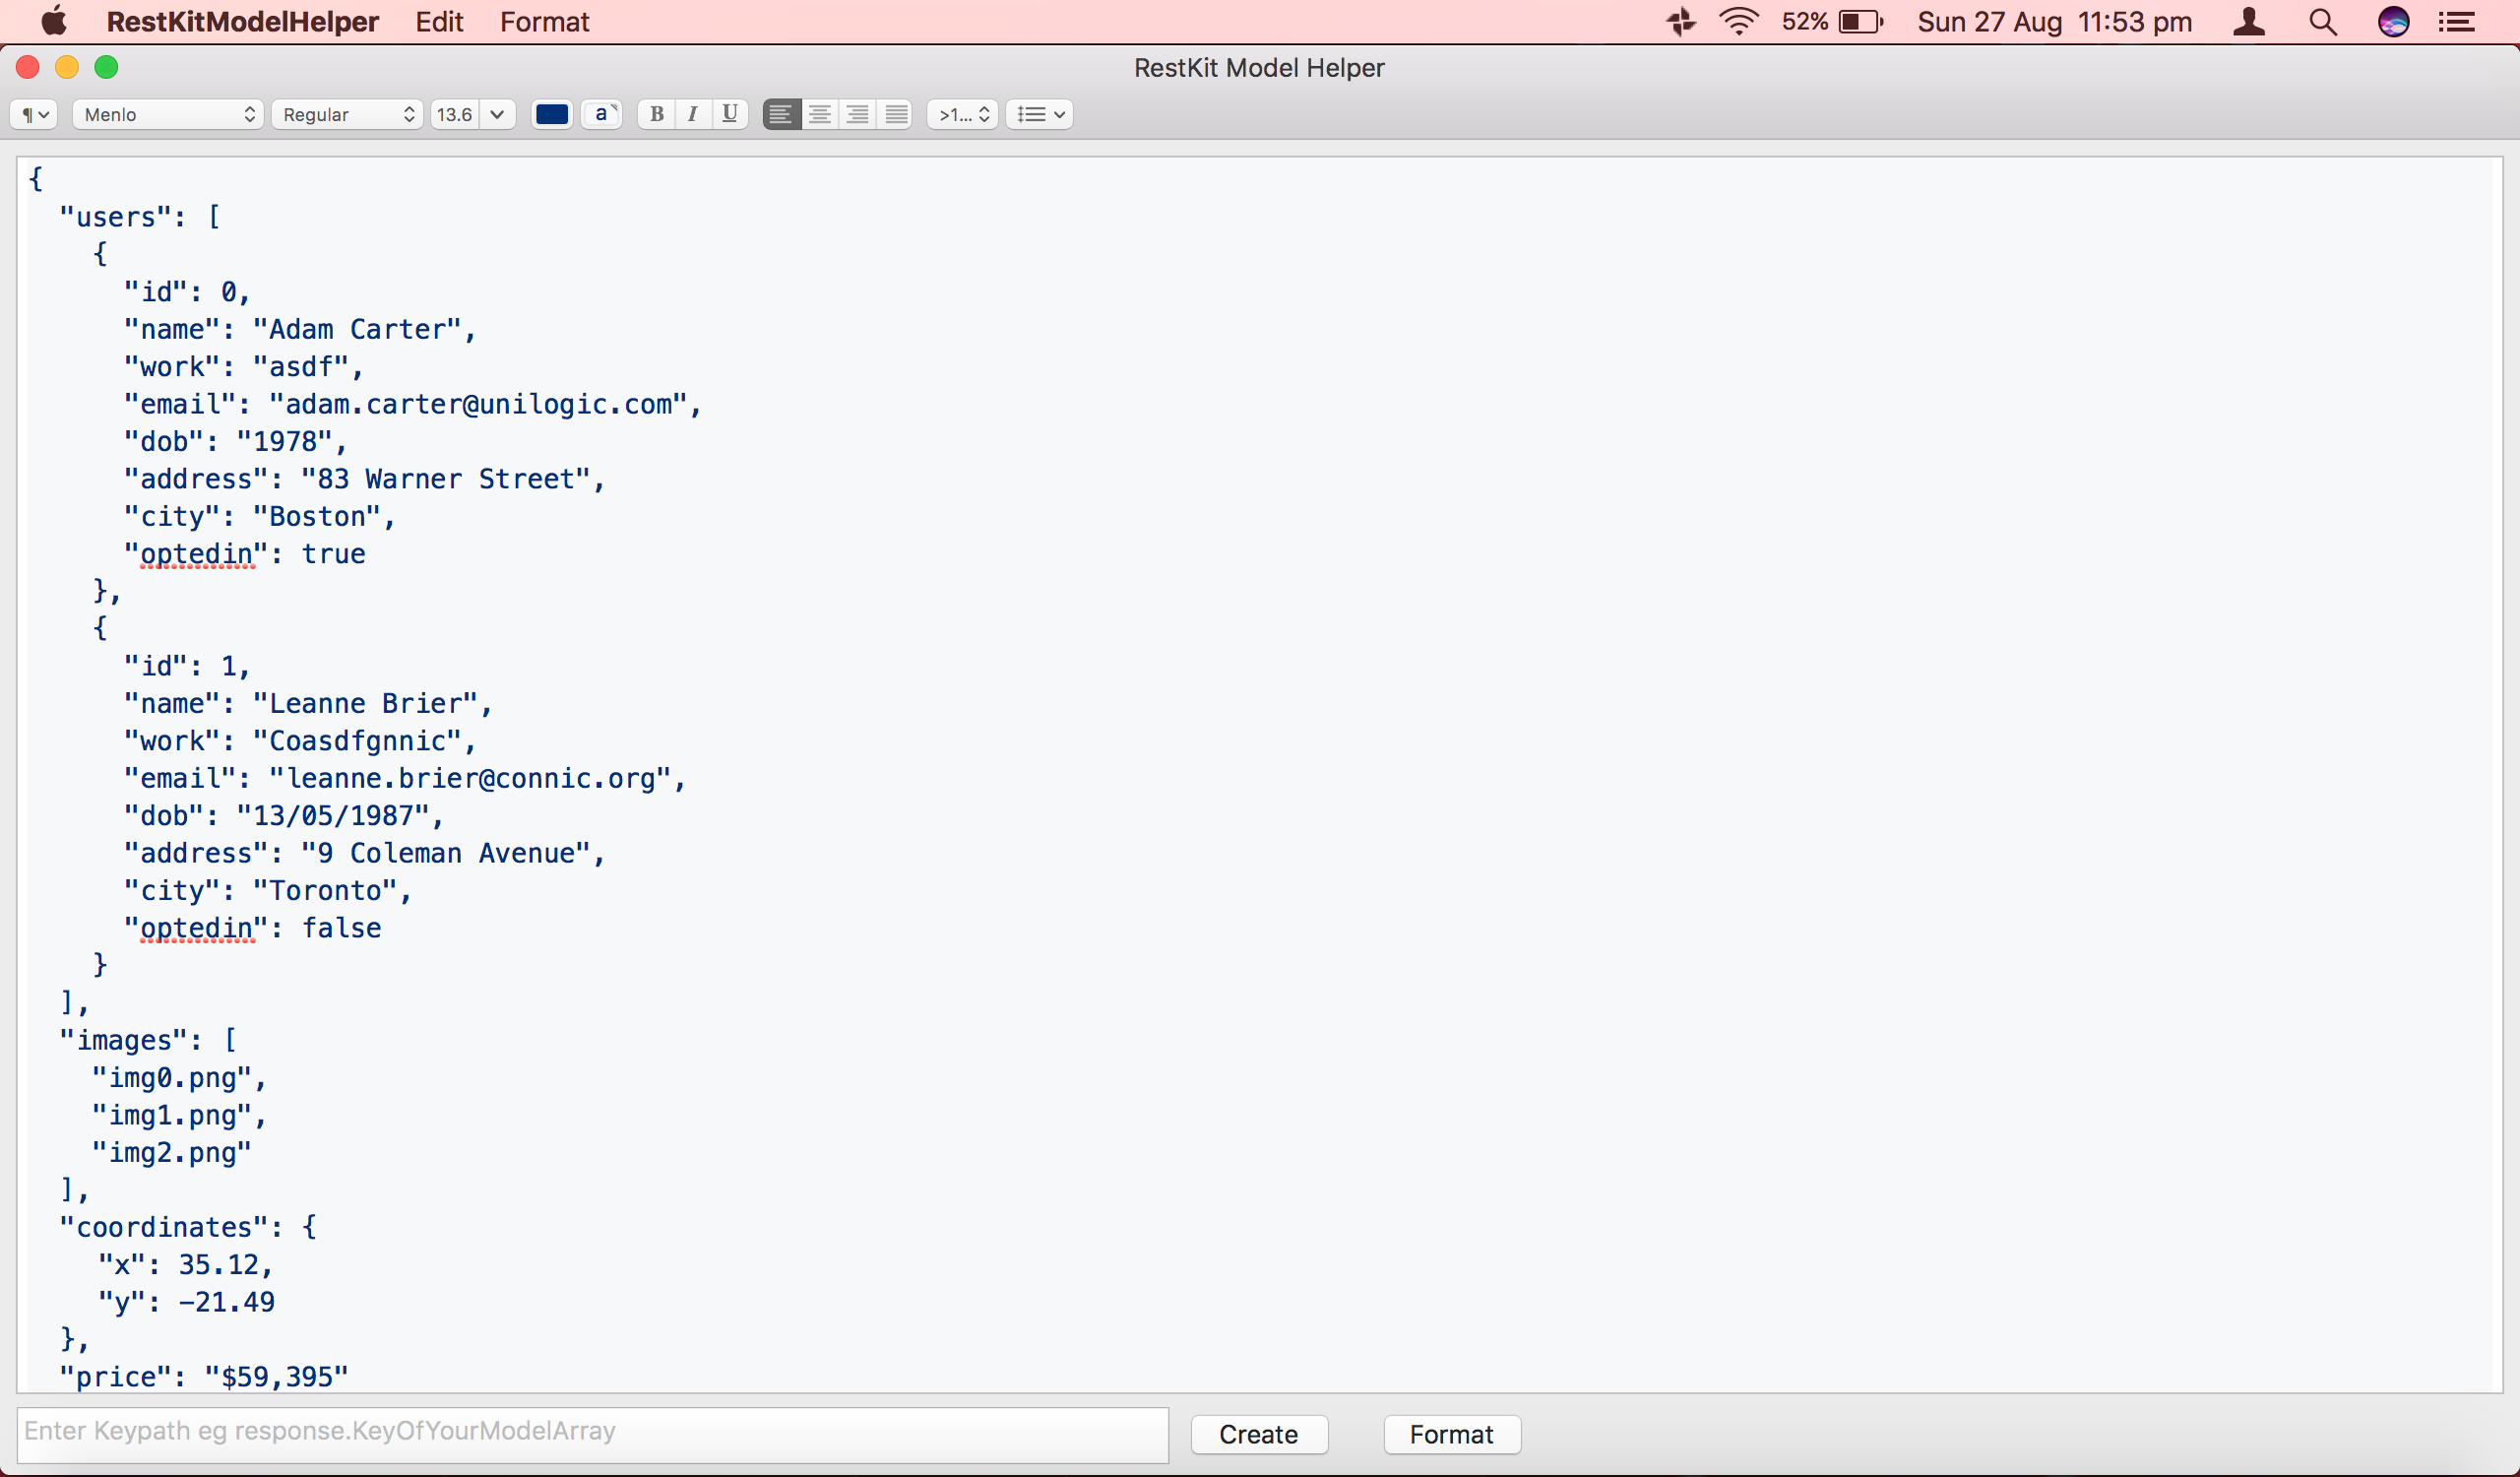Toggle italic formatting

tap(692, 115)
